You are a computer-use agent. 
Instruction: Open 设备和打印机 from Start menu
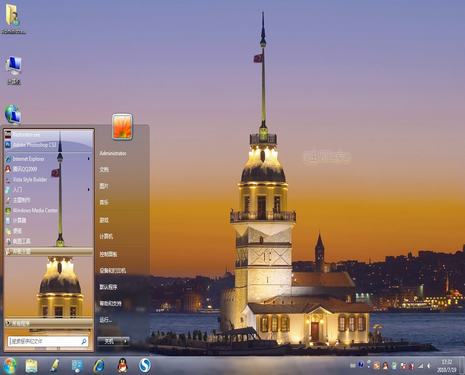click(113, 270)
